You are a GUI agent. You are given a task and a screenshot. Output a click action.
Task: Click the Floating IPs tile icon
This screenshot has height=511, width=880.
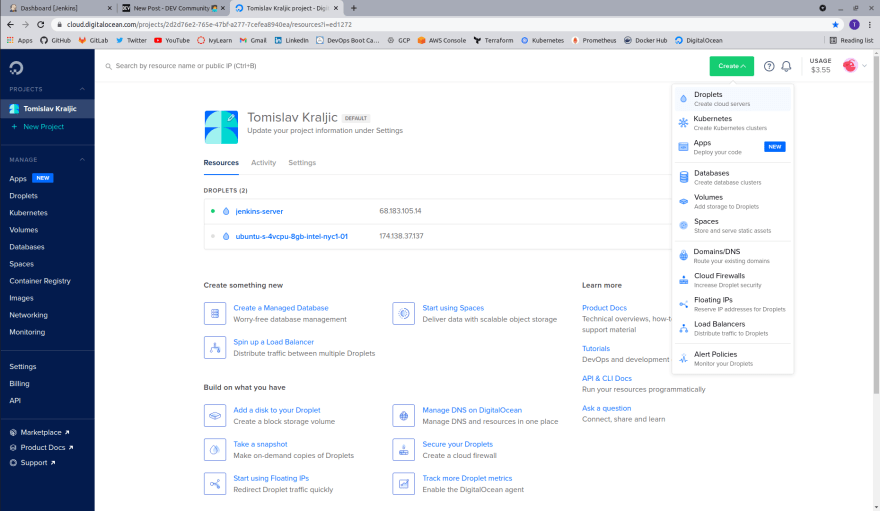(x=215, y=484)
